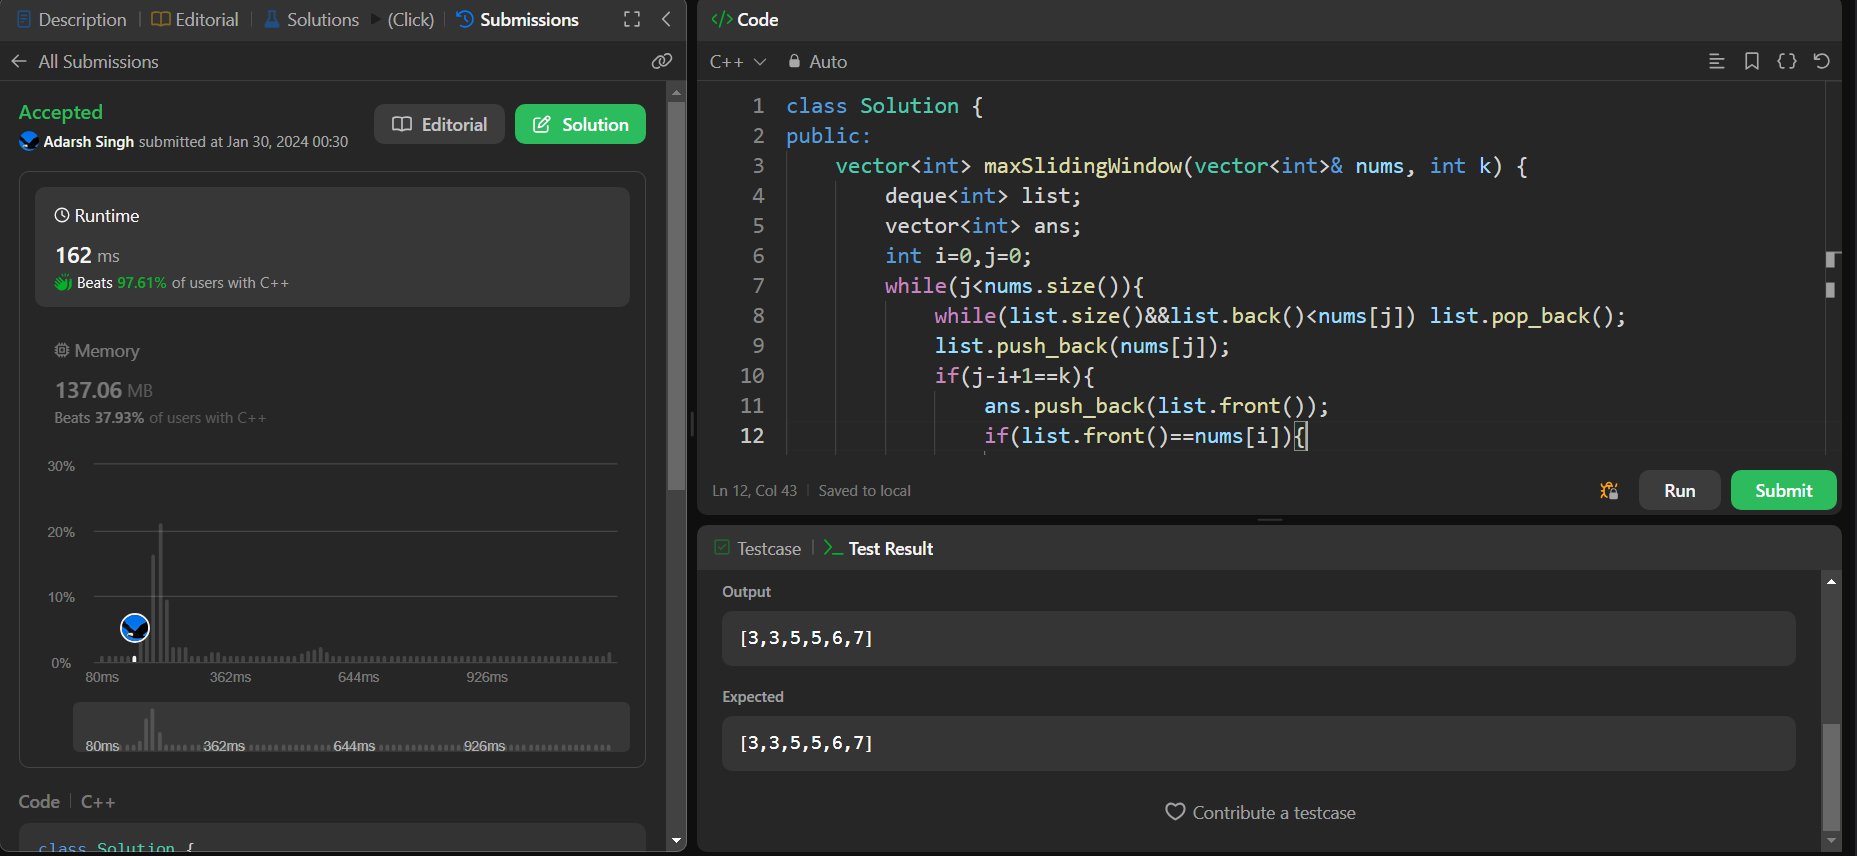The height and width of the screenshot is (856, 1857).
Task: Click Contribute a testcase link
Action: pos(1260,812)
